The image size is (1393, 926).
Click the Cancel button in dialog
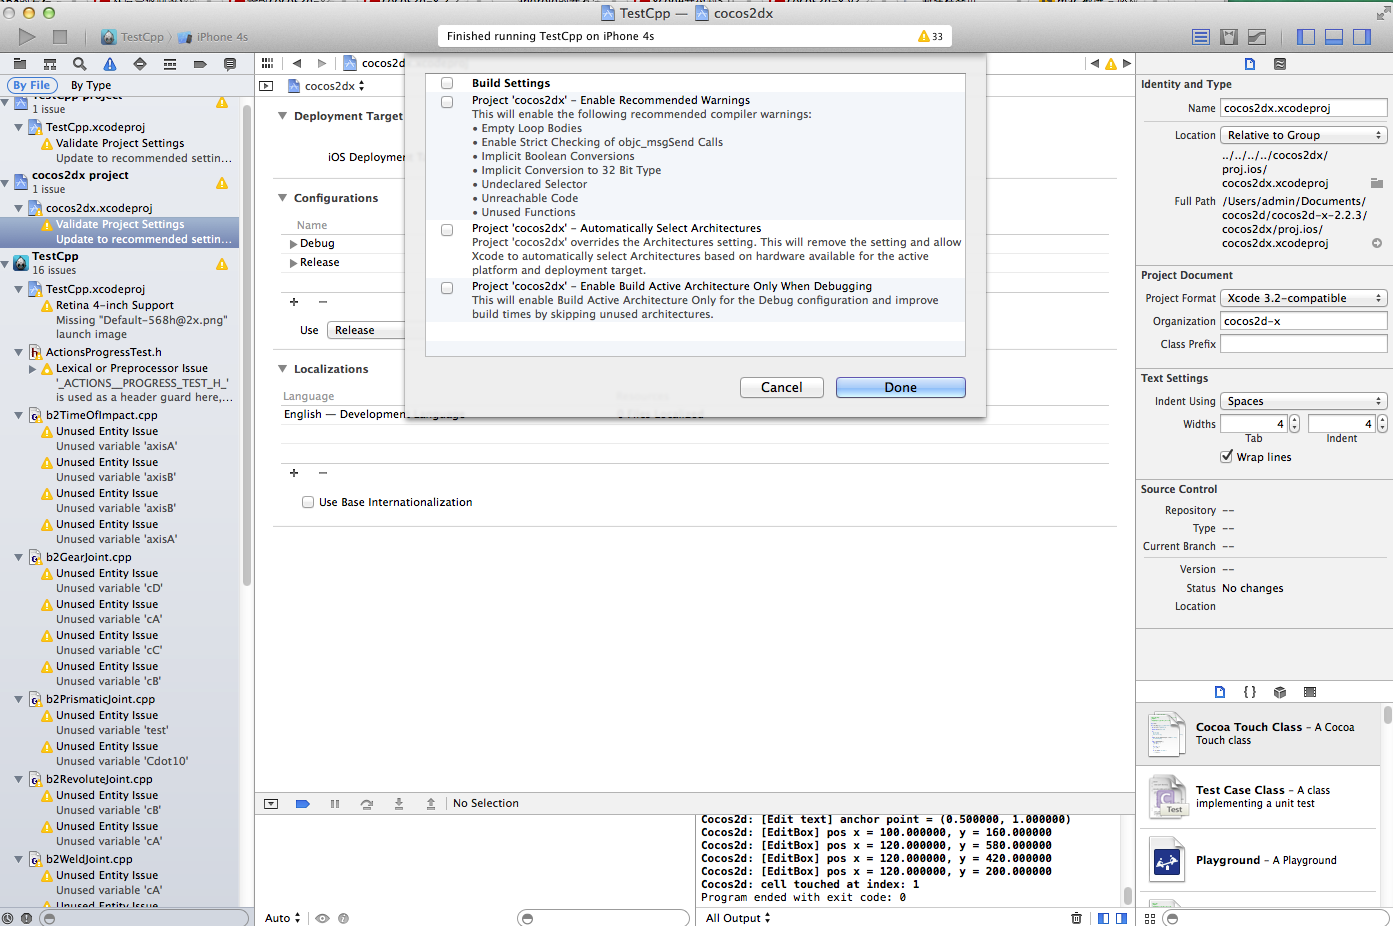click(x=782, y=387)
